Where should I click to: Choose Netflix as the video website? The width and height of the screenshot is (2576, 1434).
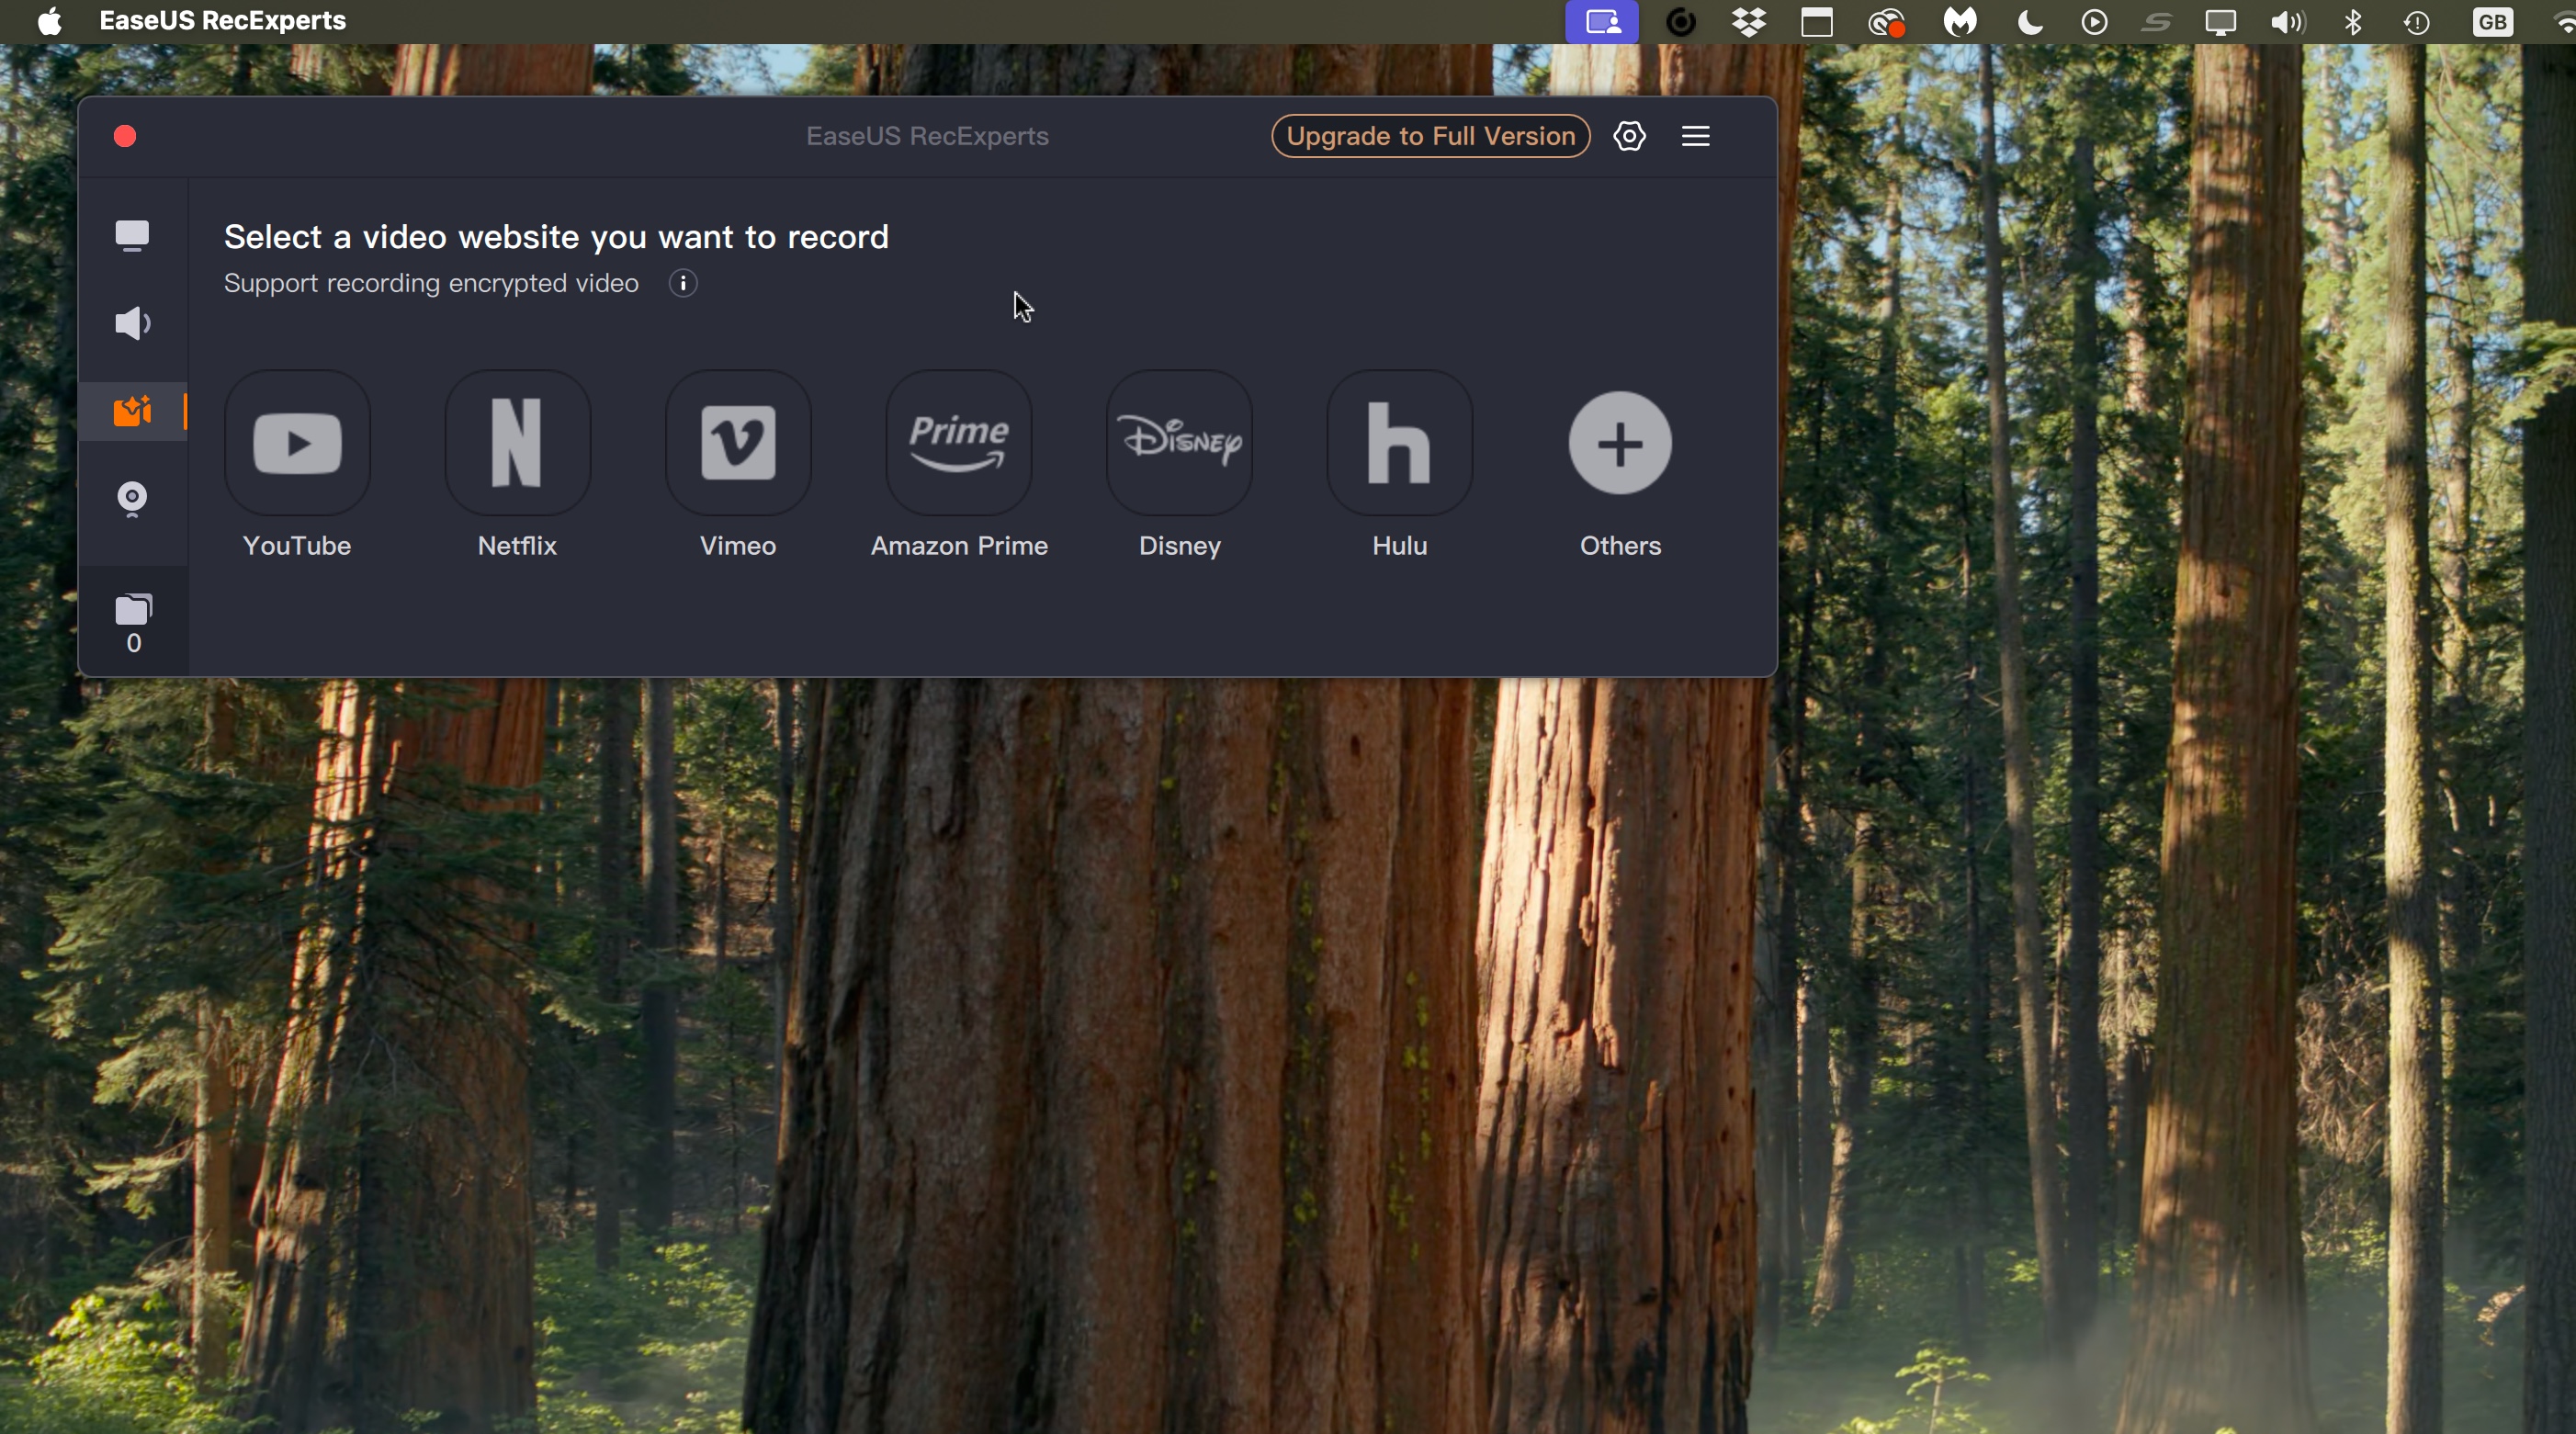(x=518, y=443)
